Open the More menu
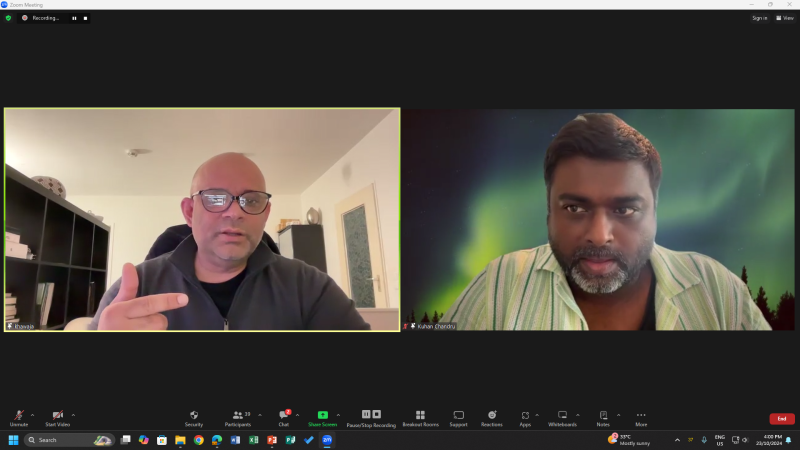Screen dimensions: 800x450 [641, 416]
